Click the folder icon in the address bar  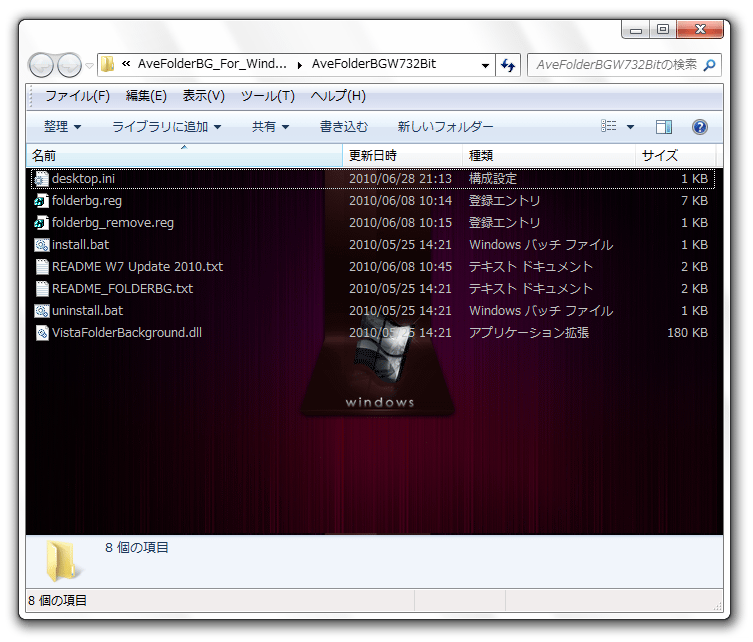pos(108,64)
